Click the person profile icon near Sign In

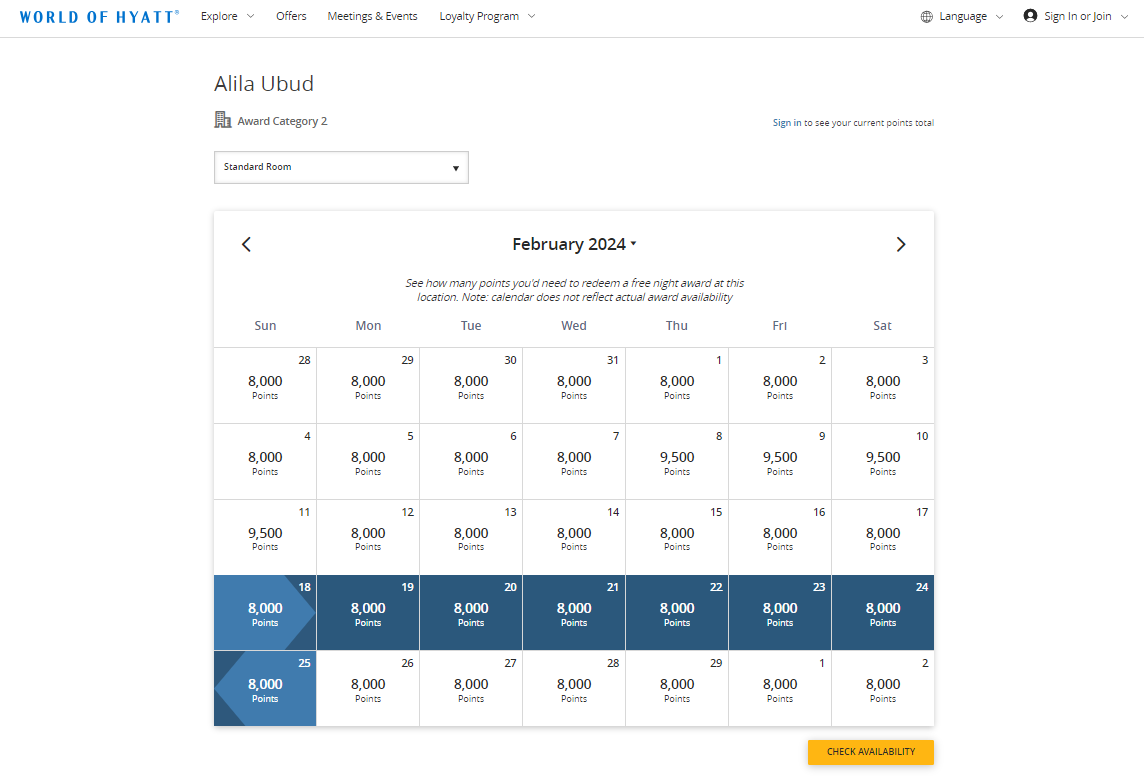(x=1029, y=16)
